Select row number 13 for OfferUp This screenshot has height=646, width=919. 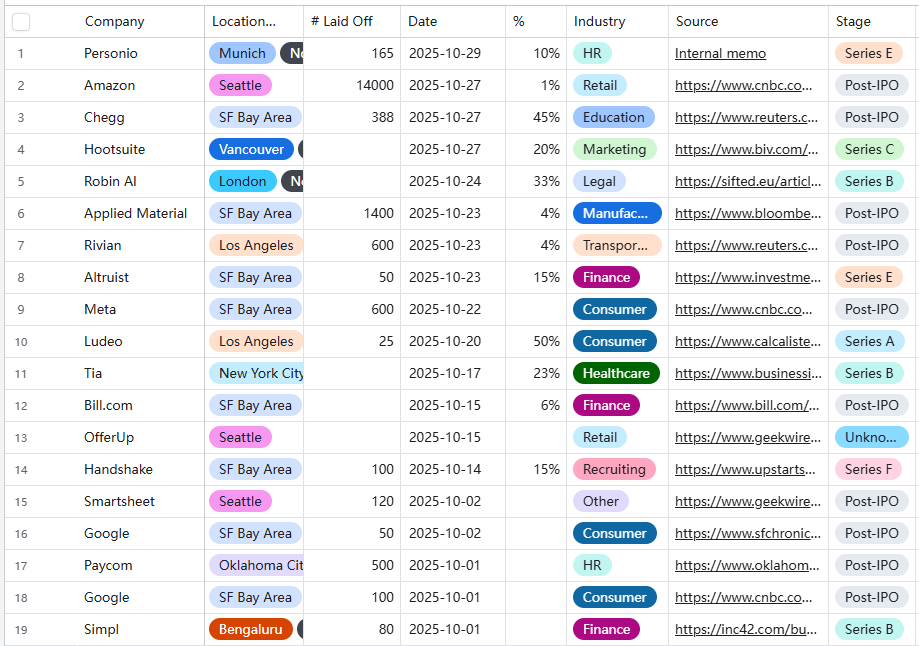(21, 438)
